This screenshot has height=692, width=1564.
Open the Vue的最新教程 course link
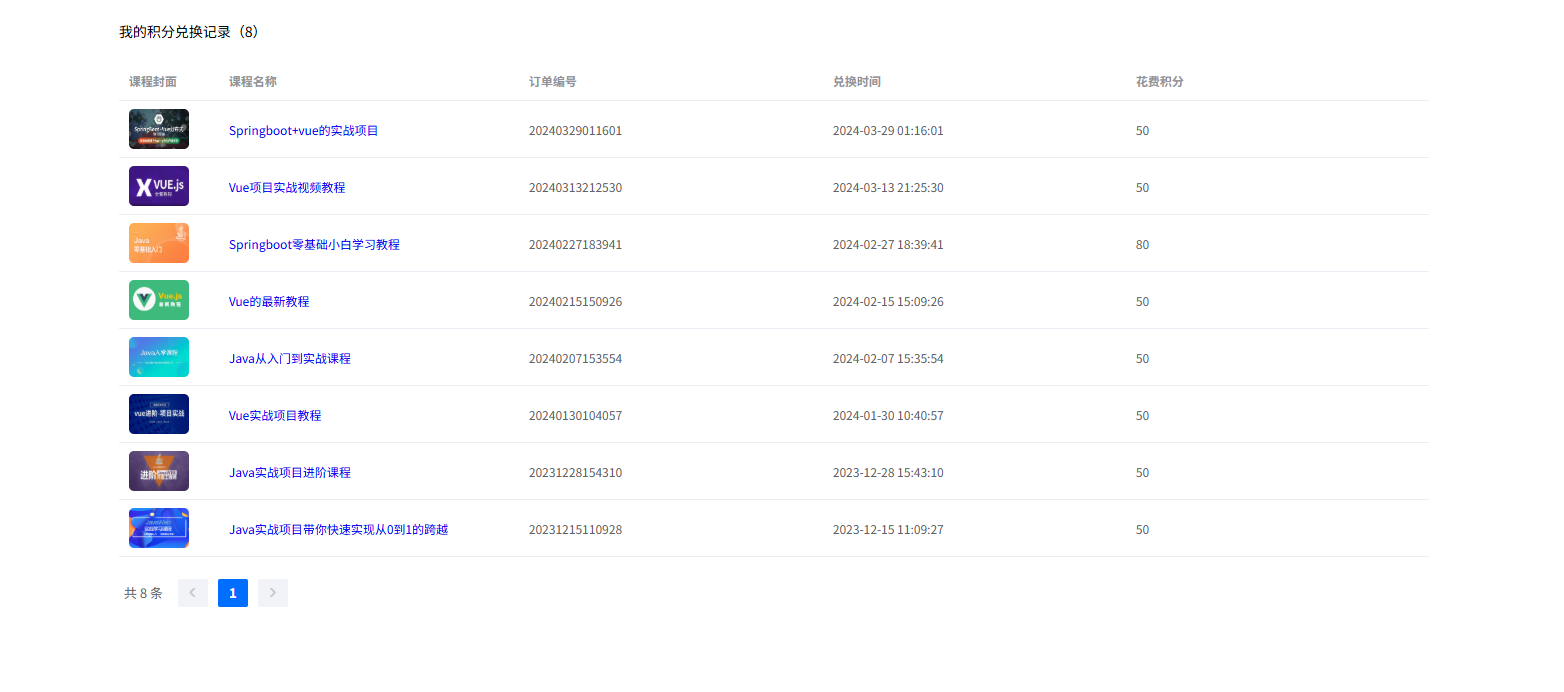(269, 302)
